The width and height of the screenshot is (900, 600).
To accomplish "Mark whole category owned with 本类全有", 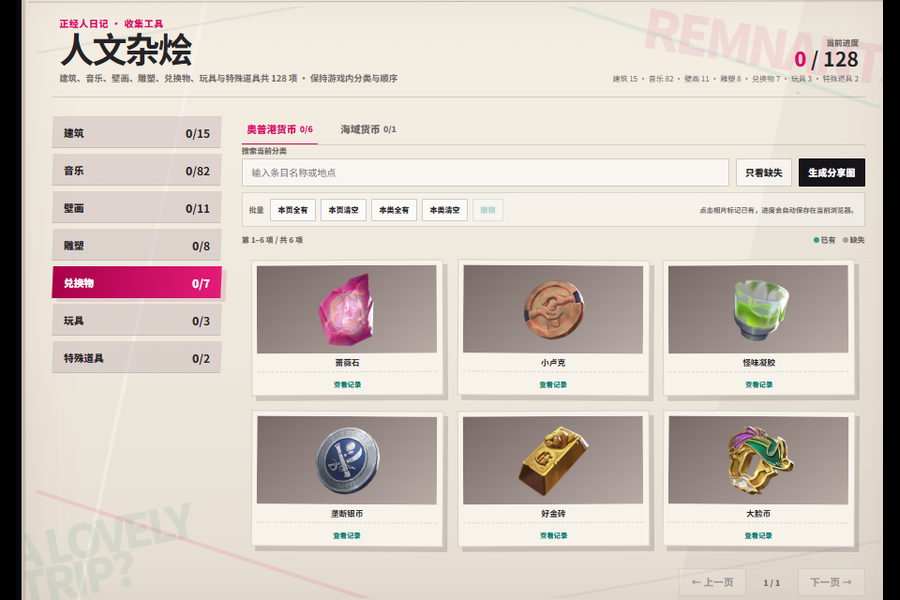I will 394,210.
